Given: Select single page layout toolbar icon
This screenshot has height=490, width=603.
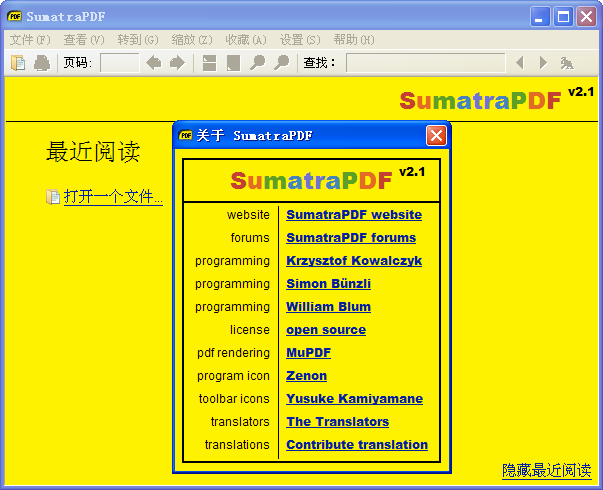Looking at the screenshot, I should pos(233,63).
